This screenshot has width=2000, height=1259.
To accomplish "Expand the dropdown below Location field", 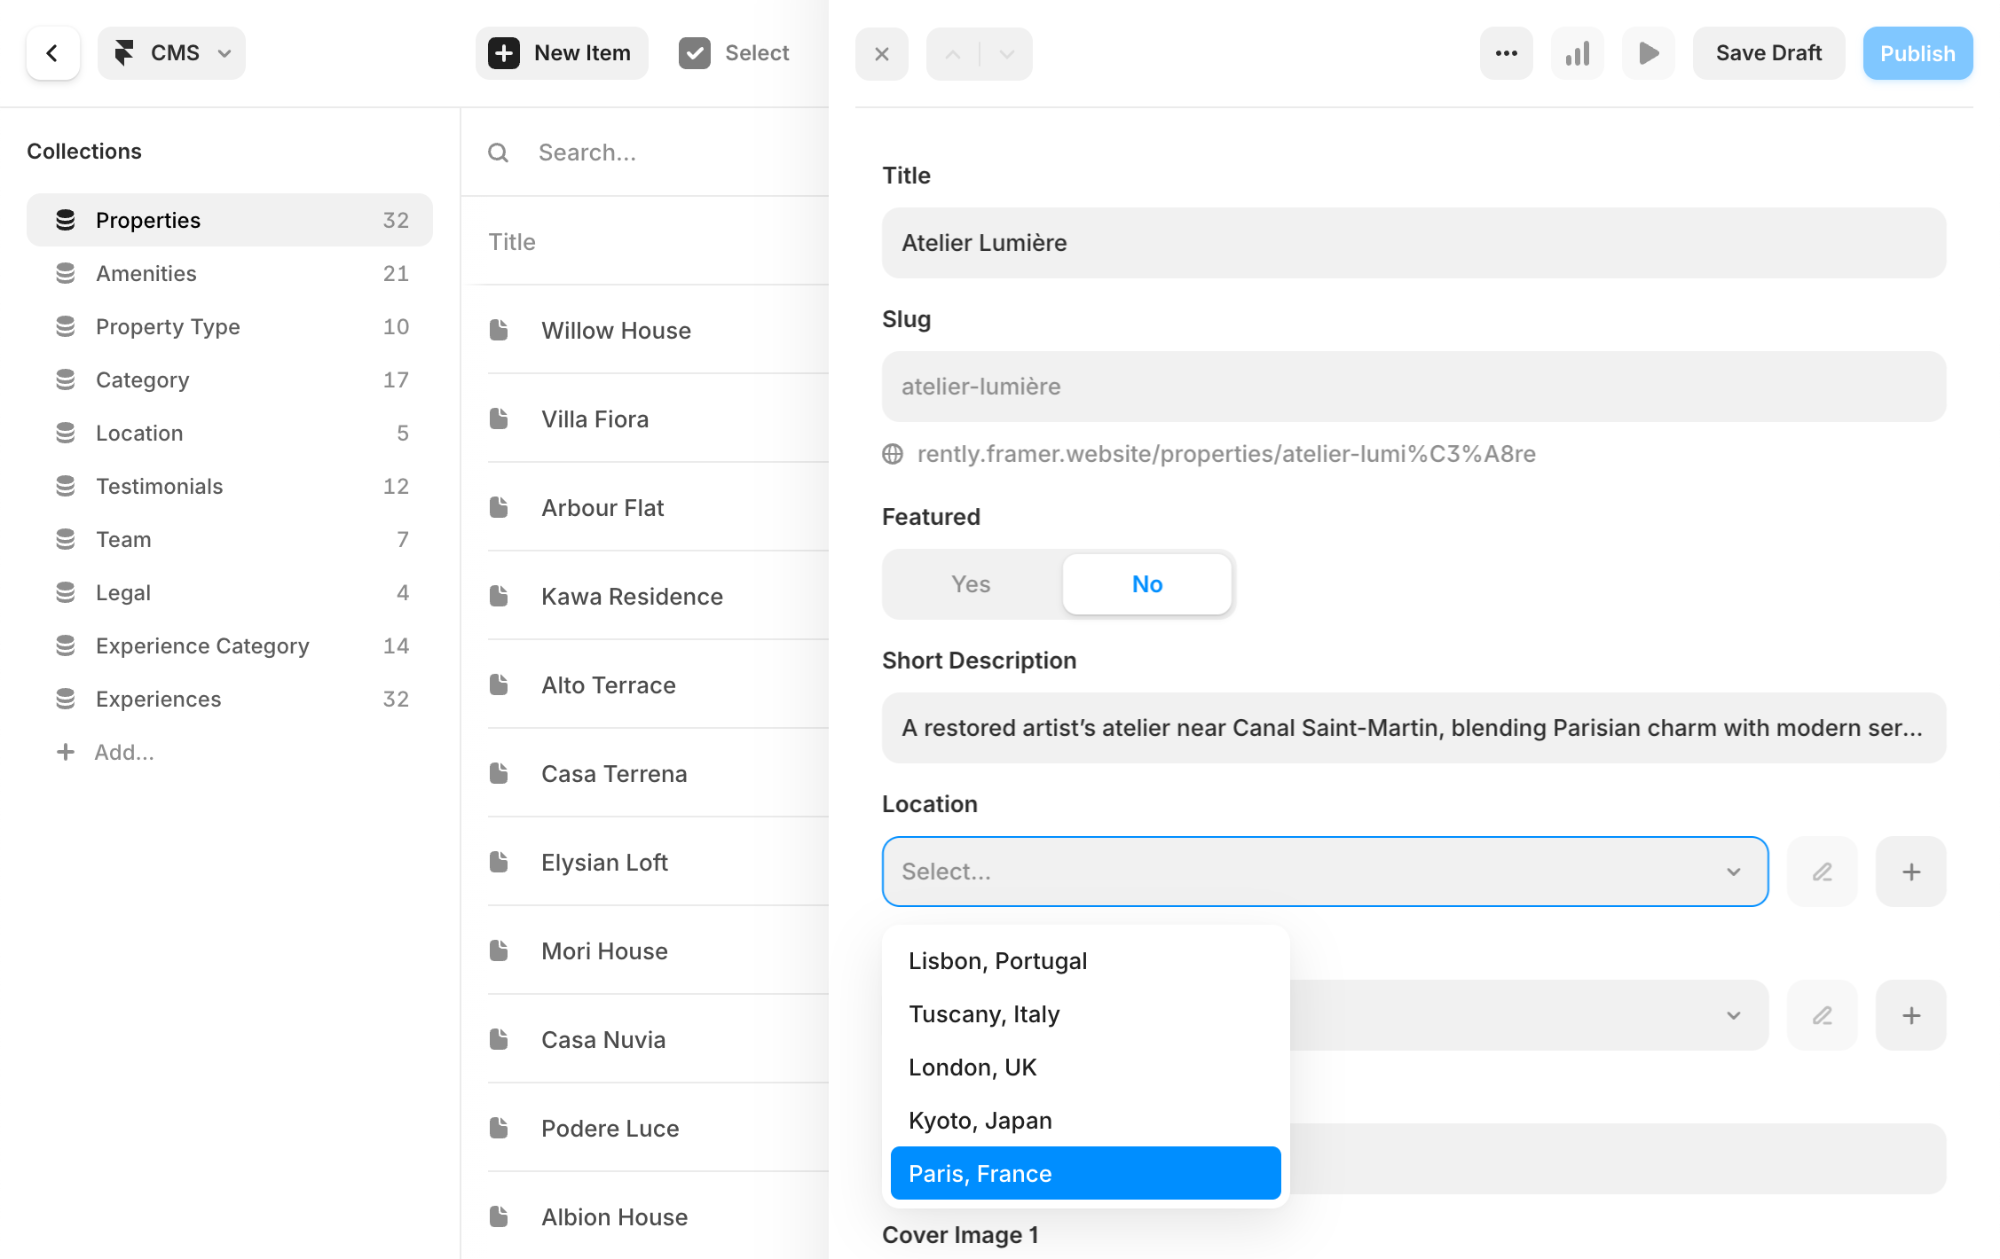I will 1732,1016.
